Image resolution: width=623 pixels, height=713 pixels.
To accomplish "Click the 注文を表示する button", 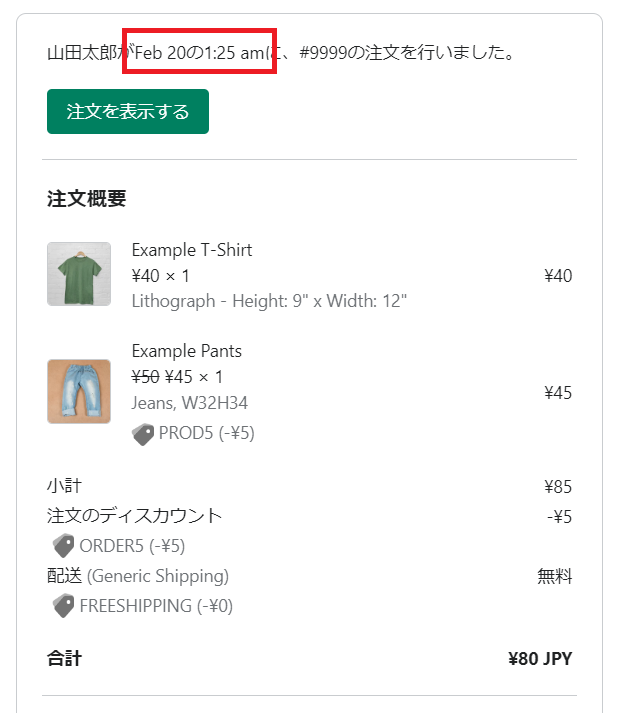I will (128, 111).
